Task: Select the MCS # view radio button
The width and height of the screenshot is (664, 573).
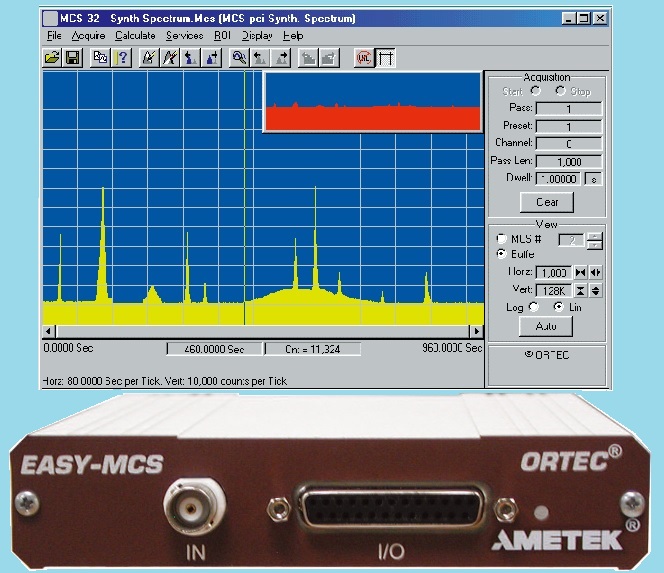Action: click(501, 239)
